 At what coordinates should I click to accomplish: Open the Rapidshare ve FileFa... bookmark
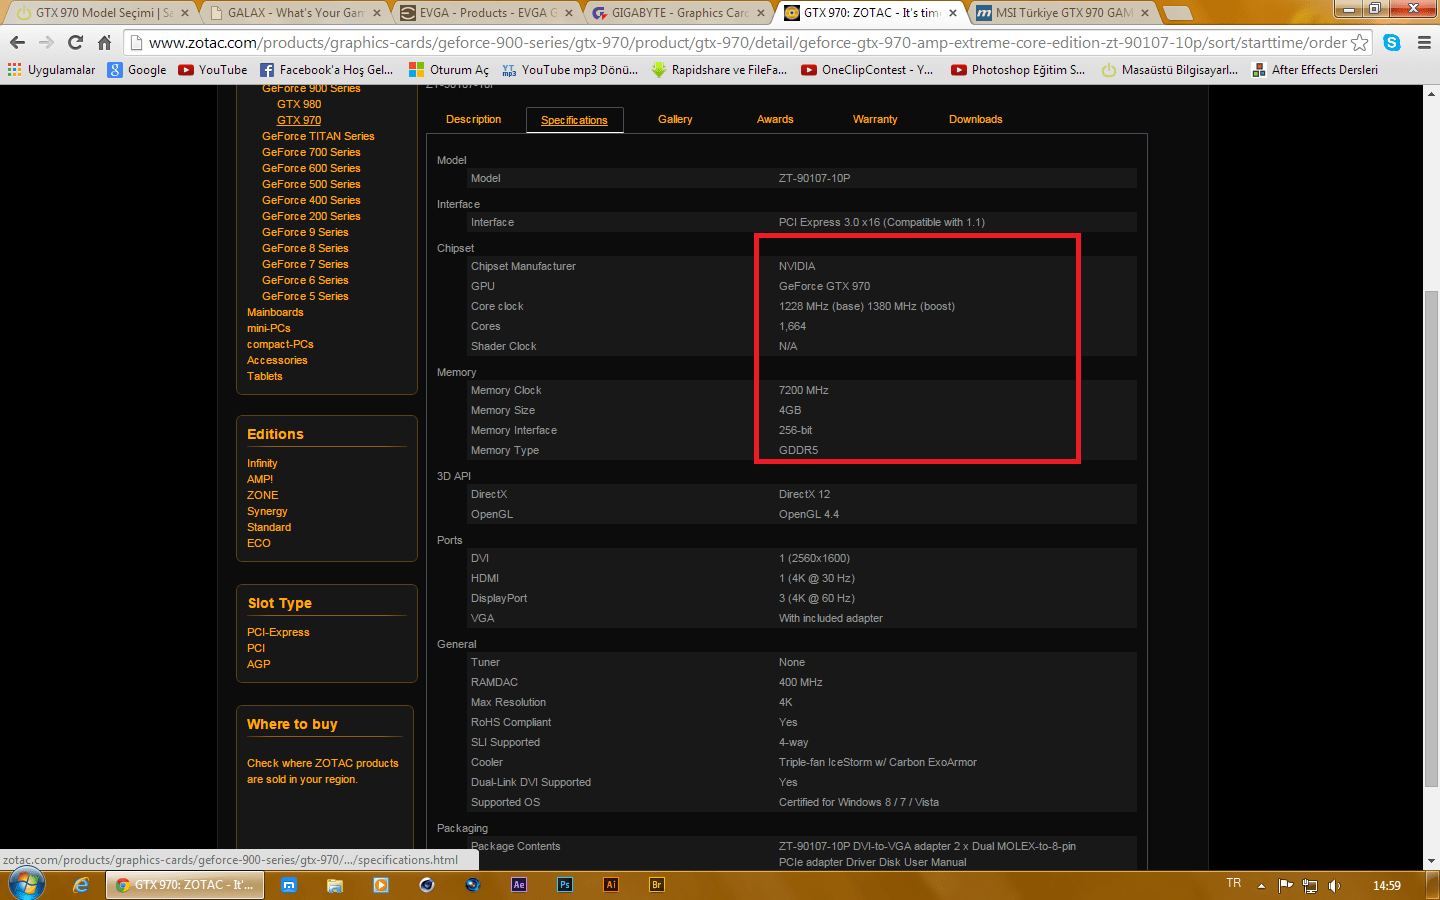[x=719, y=70]
